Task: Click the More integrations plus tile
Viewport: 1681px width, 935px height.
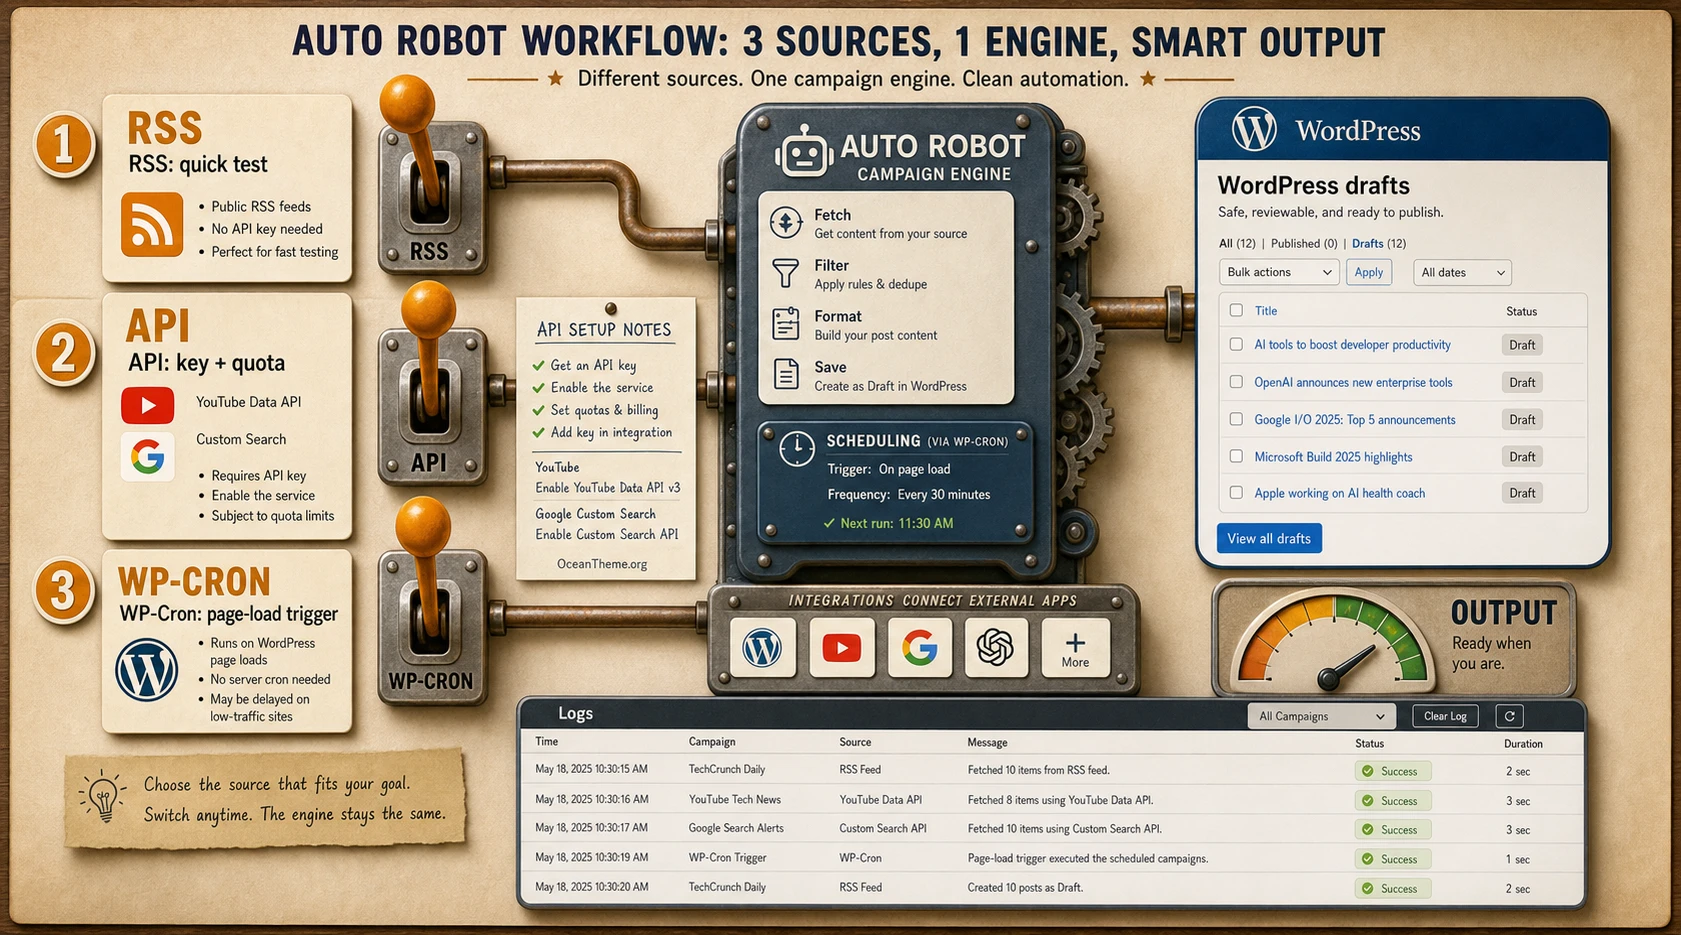Action: [1075, 648]
